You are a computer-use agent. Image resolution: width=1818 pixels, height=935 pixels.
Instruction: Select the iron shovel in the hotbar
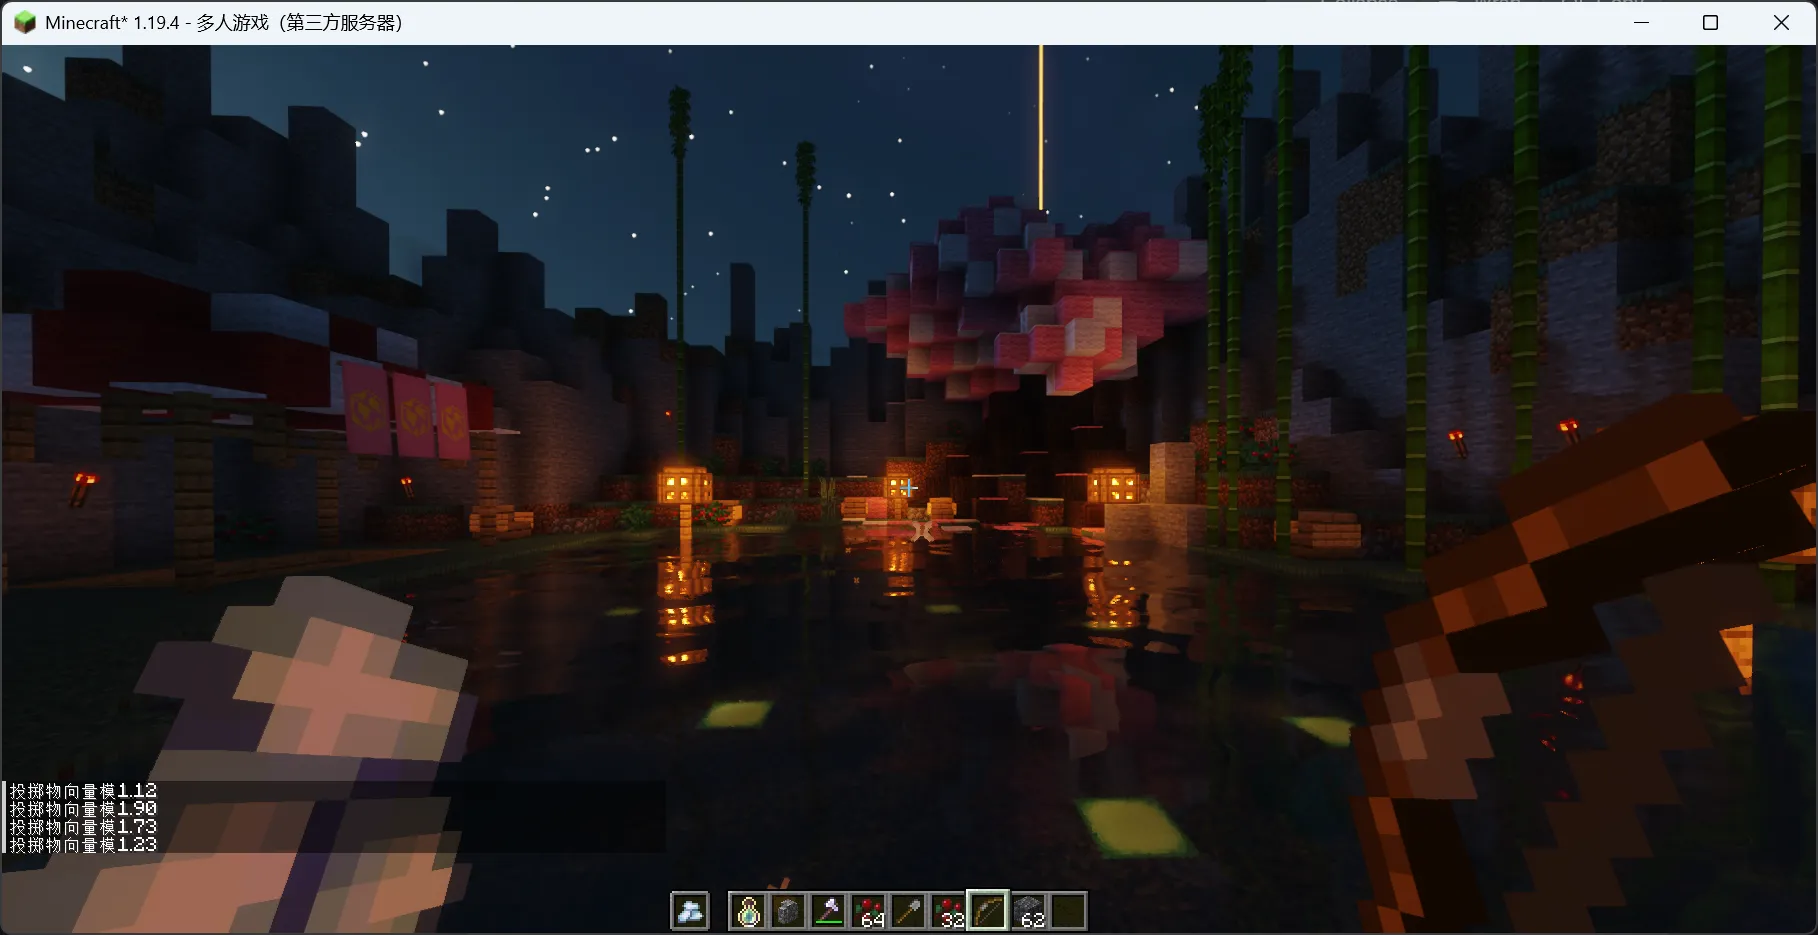908,911
